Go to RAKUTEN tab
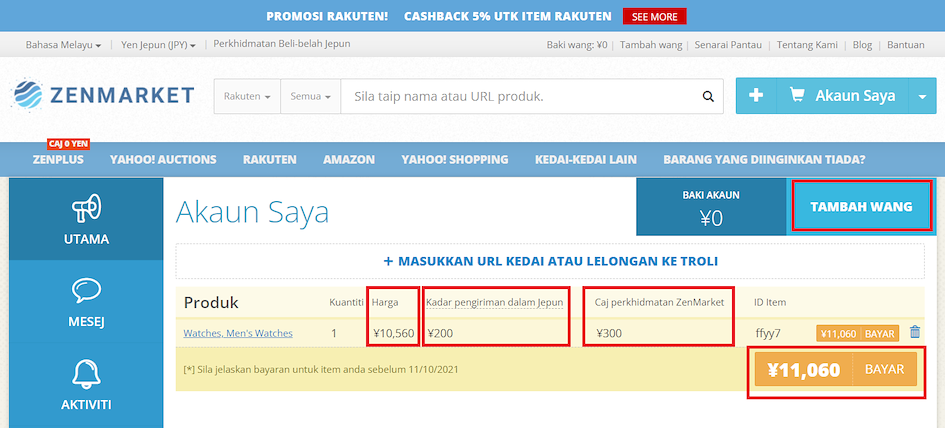Image resolution: width=945 pixels, height=428 pixels. click(x=269, y=160)
